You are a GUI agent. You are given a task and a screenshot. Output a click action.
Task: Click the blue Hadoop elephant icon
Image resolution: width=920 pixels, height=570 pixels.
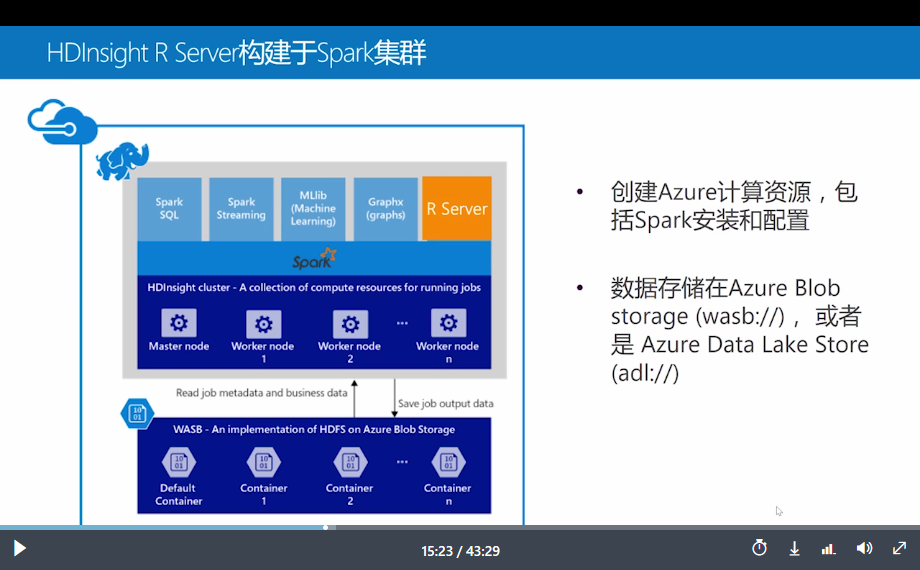123,161
